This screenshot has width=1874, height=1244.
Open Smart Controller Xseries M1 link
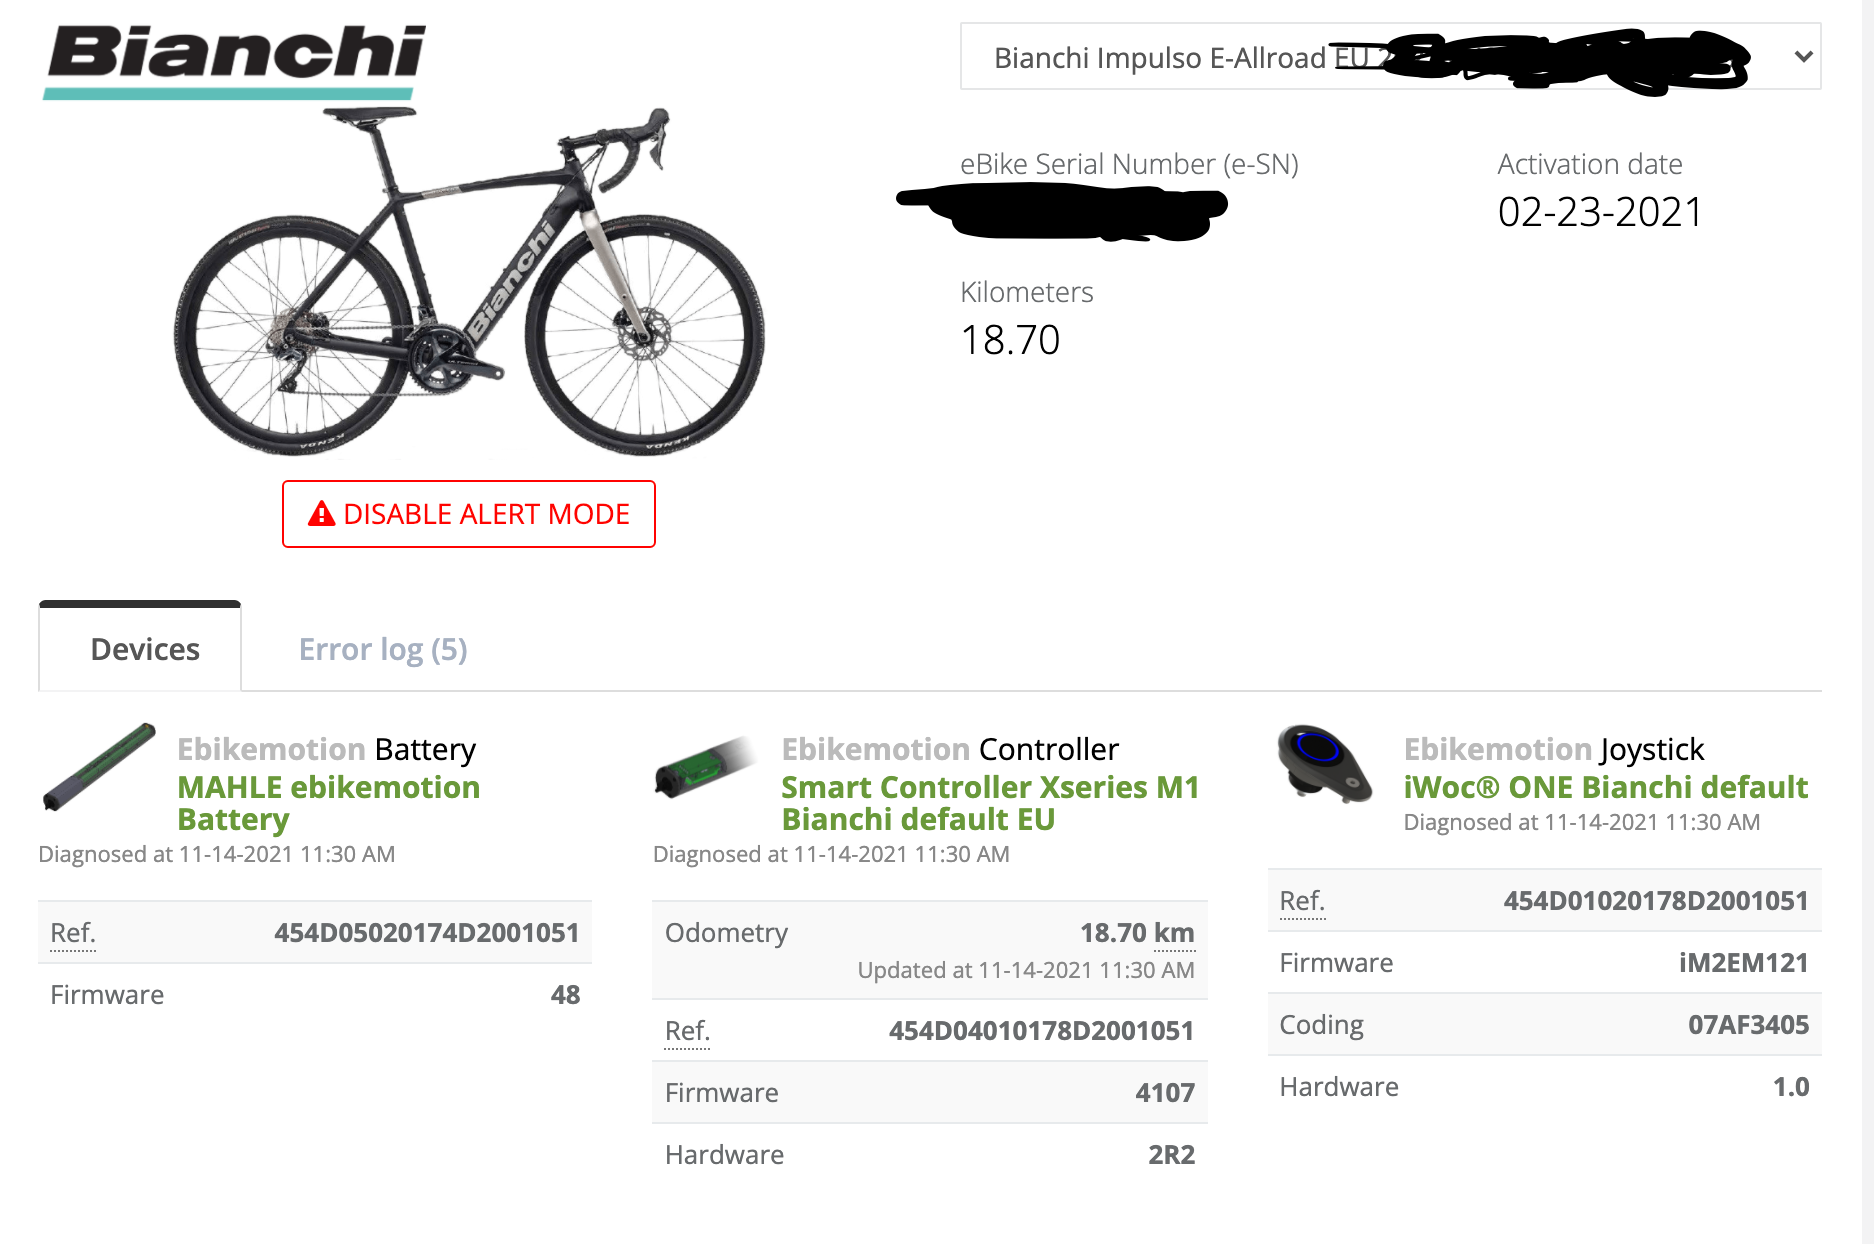pos(989,803)
